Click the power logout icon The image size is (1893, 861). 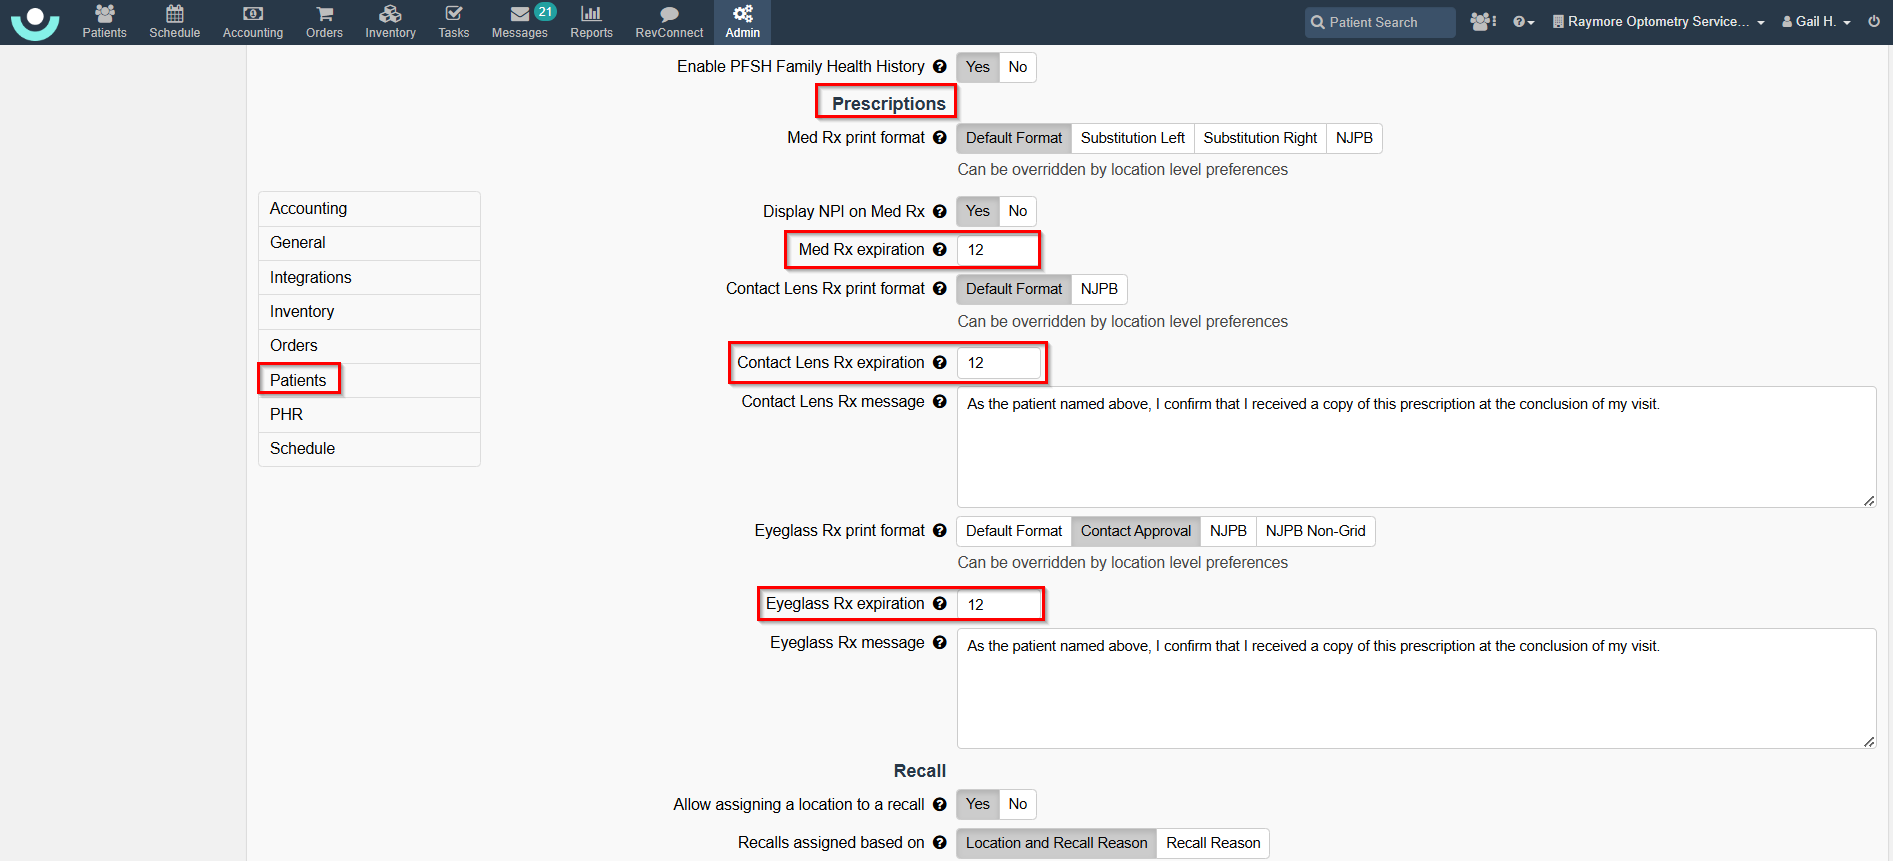(x=1873, y=21)
